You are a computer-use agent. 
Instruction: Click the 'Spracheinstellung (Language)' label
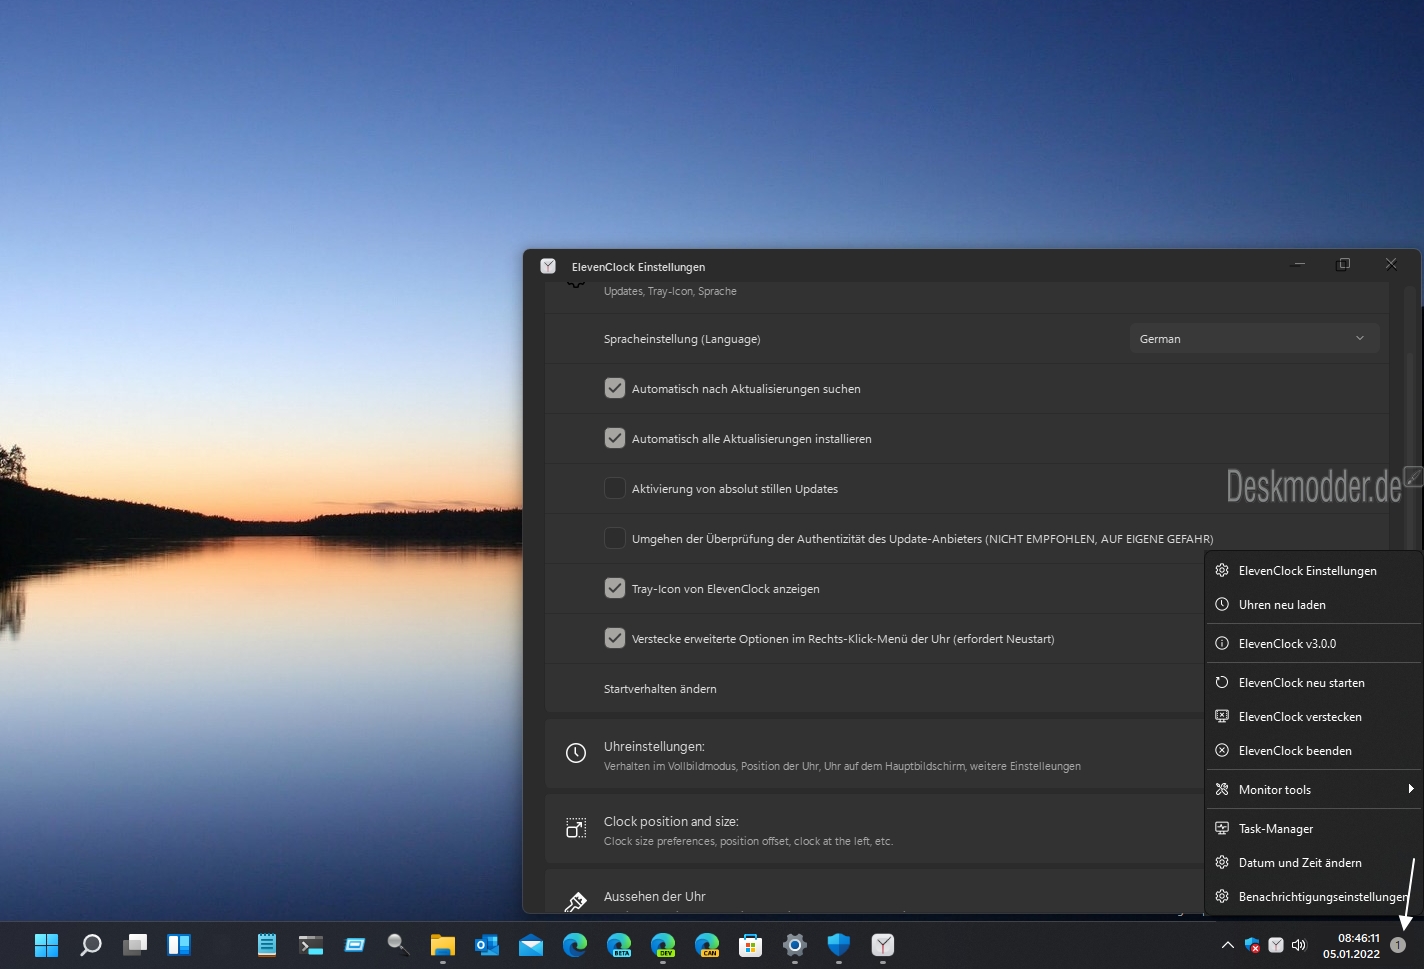[682, 339]
